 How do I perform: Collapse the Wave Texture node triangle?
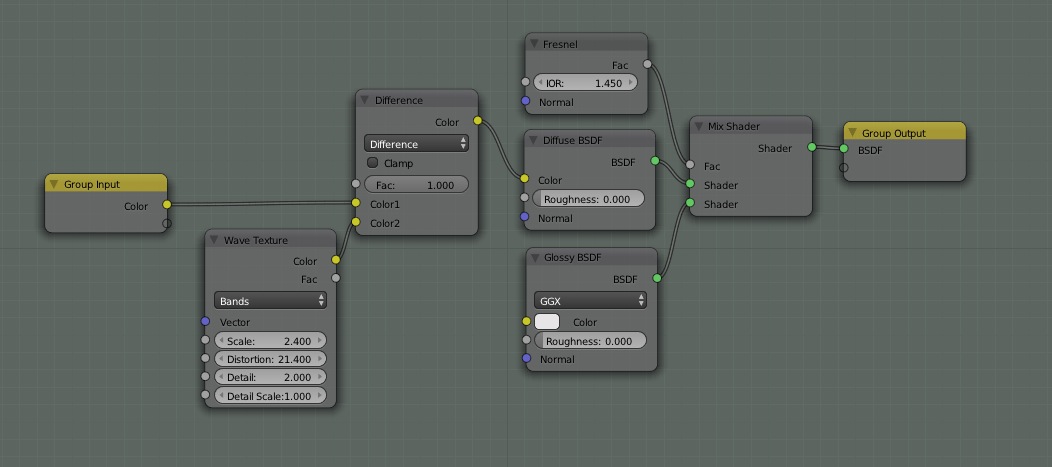click(x=214, y=240)
